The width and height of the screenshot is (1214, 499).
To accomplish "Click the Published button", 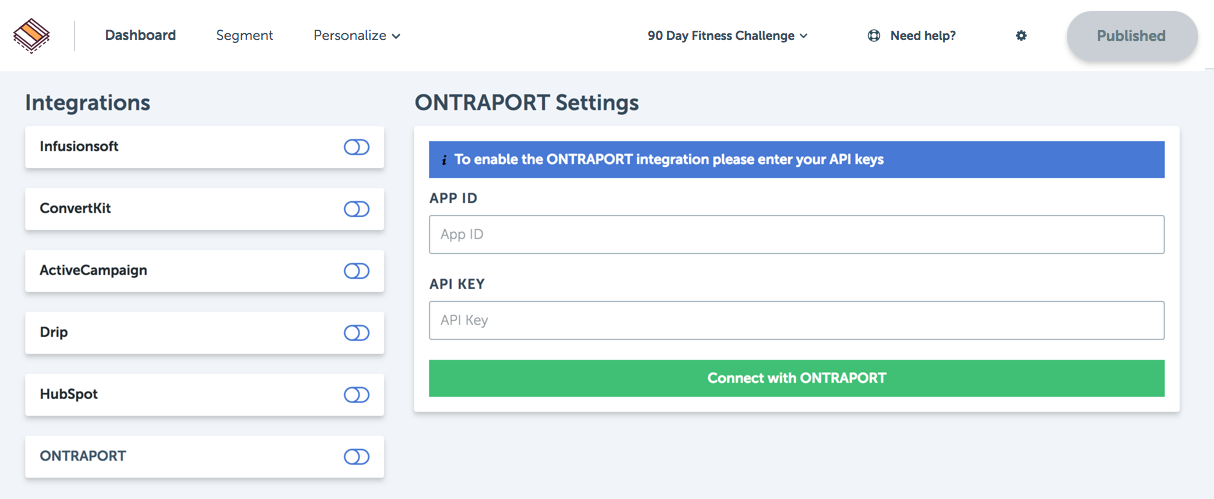I will [x=1131, y=36].
